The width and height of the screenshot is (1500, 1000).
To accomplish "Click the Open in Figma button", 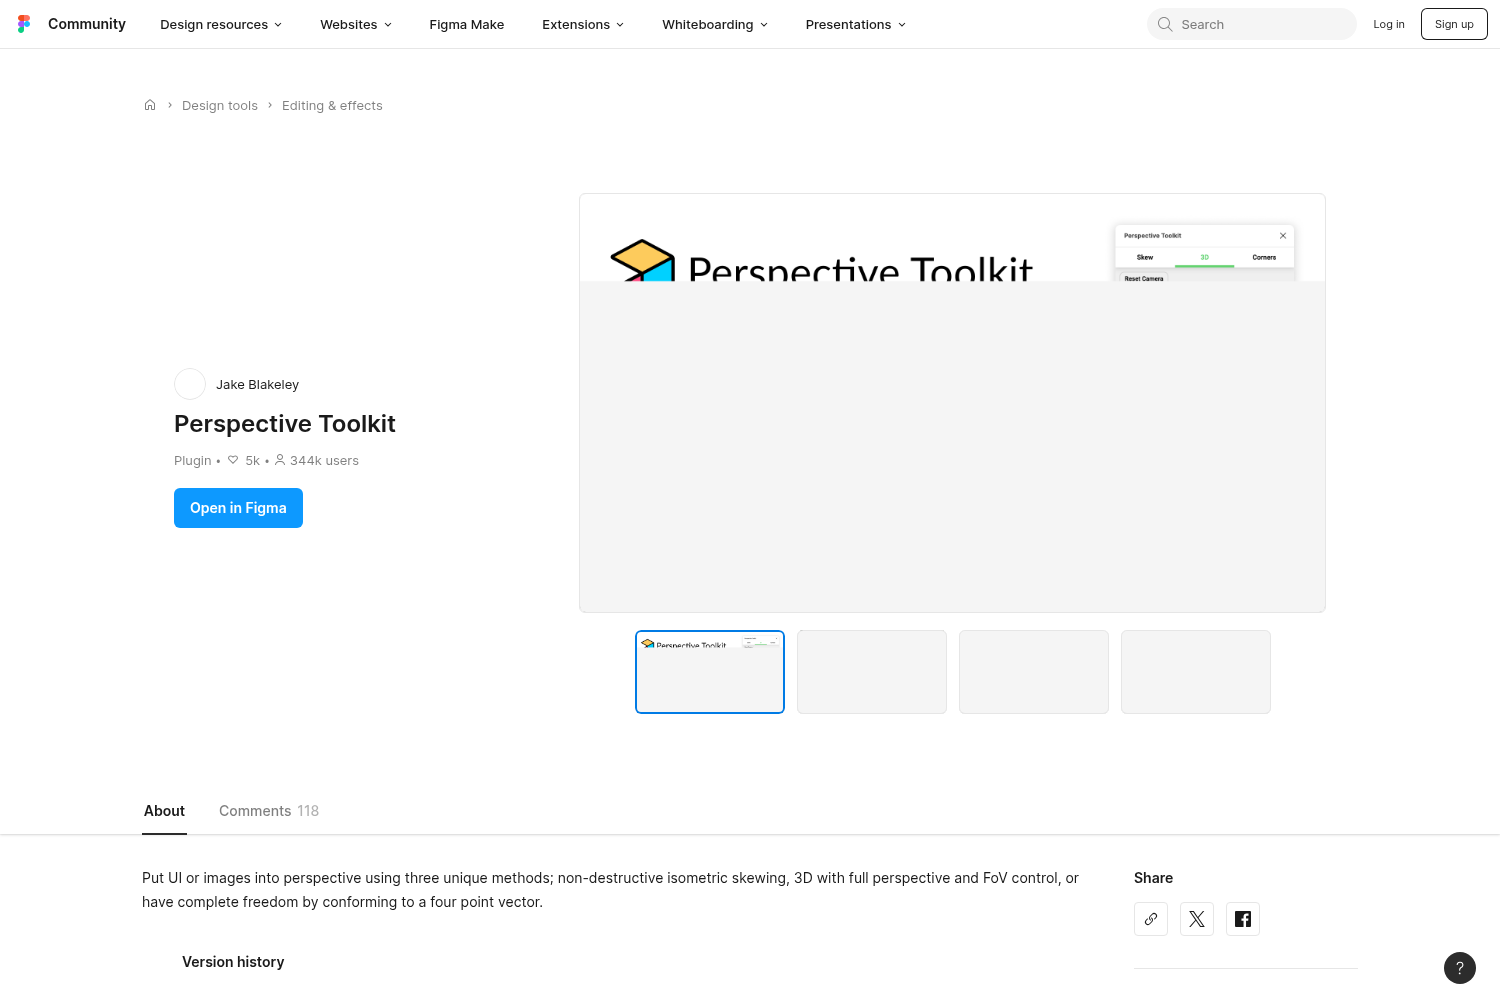I will pos(238,508).
